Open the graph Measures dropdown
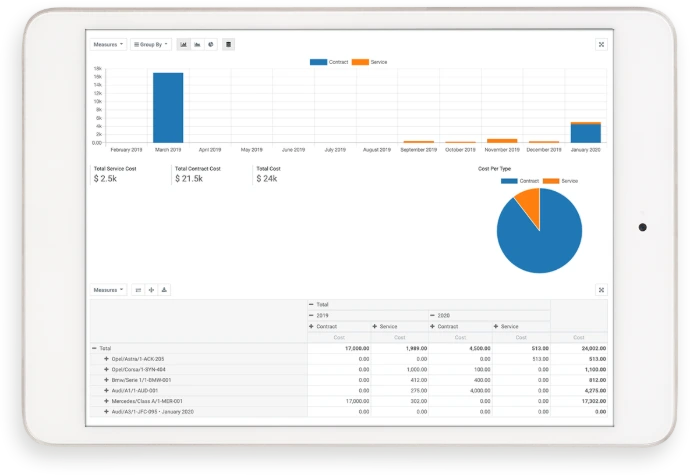This screenshot has width=690, height=475. 108,45
